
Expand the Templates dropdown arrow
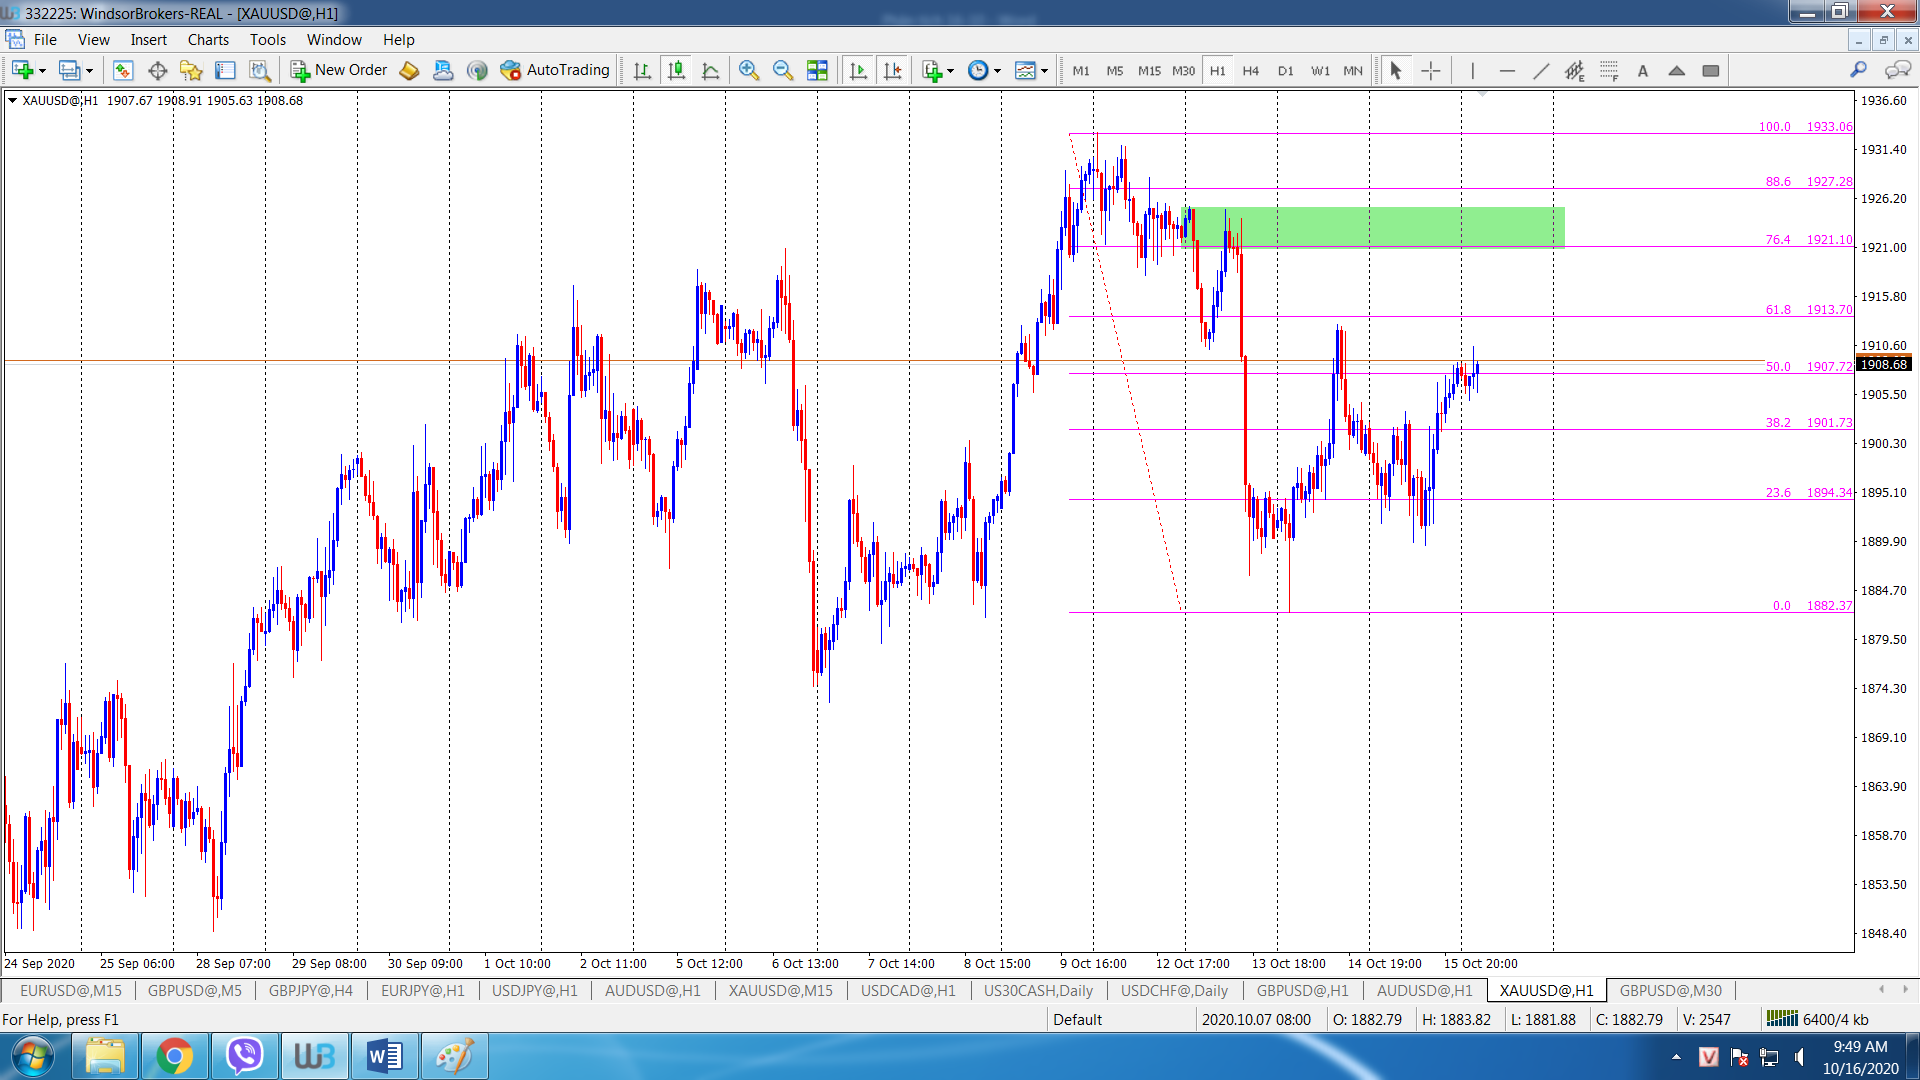pos(1044,71)
